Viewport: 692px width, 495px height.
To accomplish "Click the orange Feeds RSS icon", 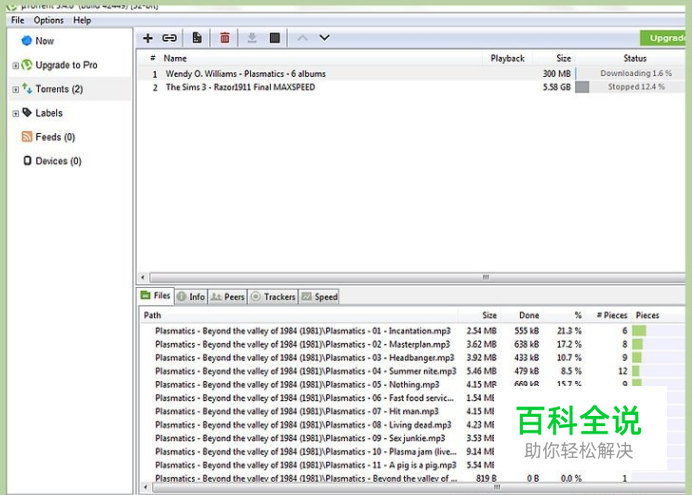I will (27, 137).
